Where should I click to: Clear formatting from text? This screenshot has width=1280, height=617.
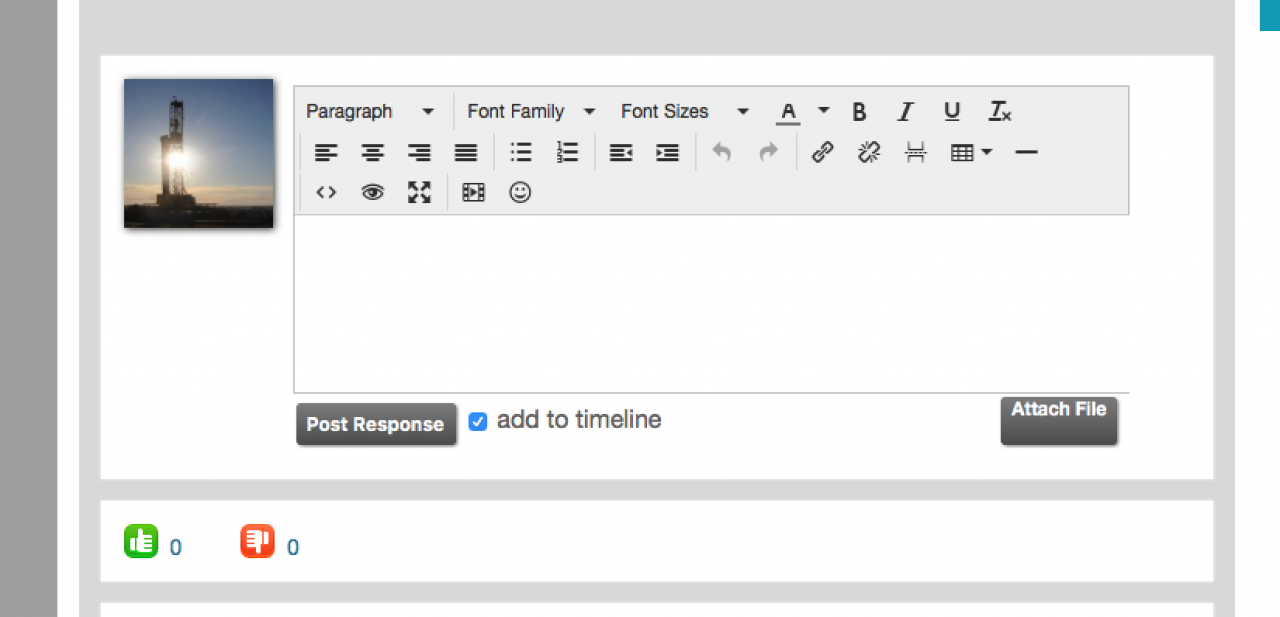(x=1000, y=112)
